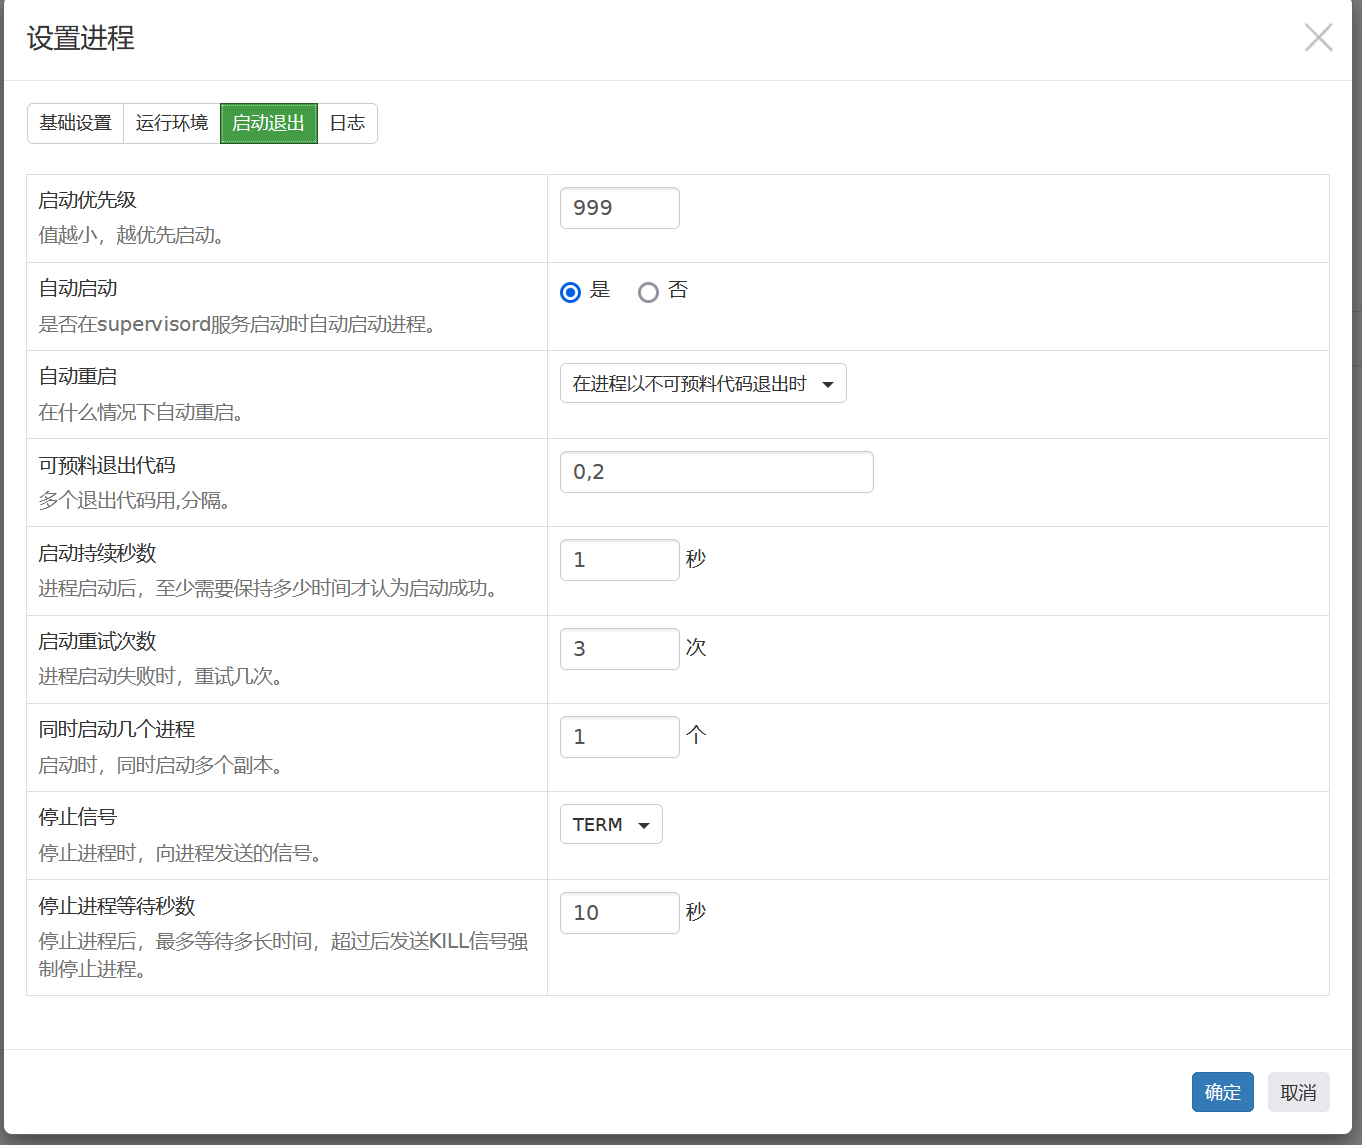
Task: Click the description 启动时，同时启动多个副本。
Action: coord(164,765)
